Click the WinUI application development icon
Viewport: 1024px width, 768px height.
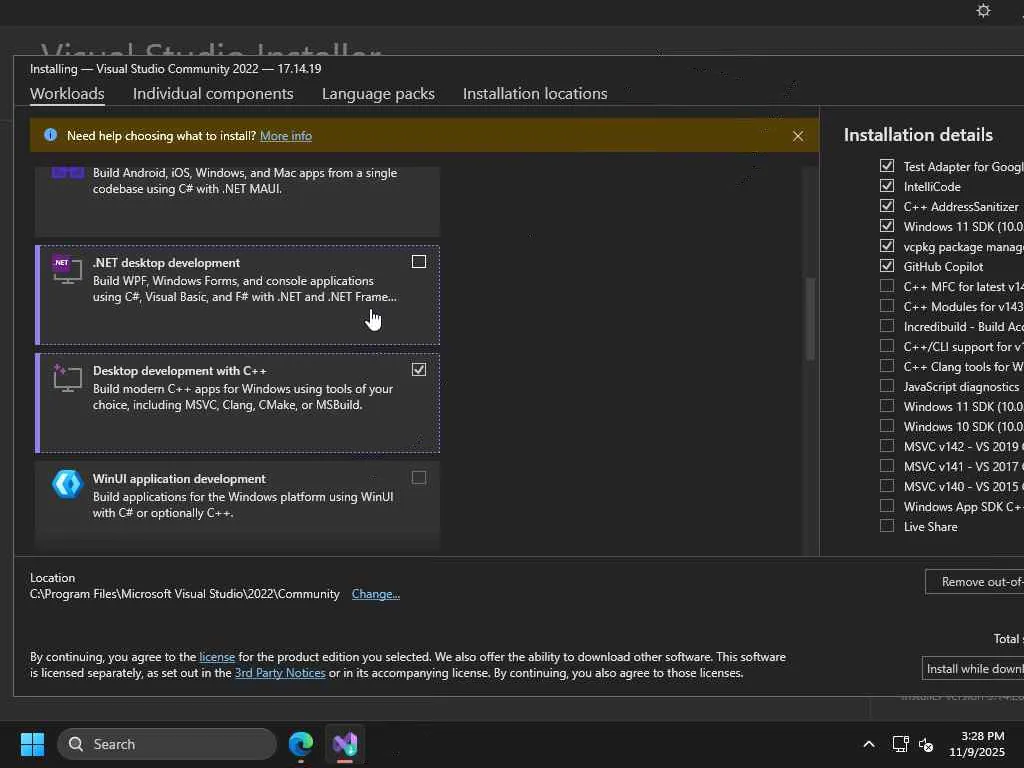coord(67,484)
